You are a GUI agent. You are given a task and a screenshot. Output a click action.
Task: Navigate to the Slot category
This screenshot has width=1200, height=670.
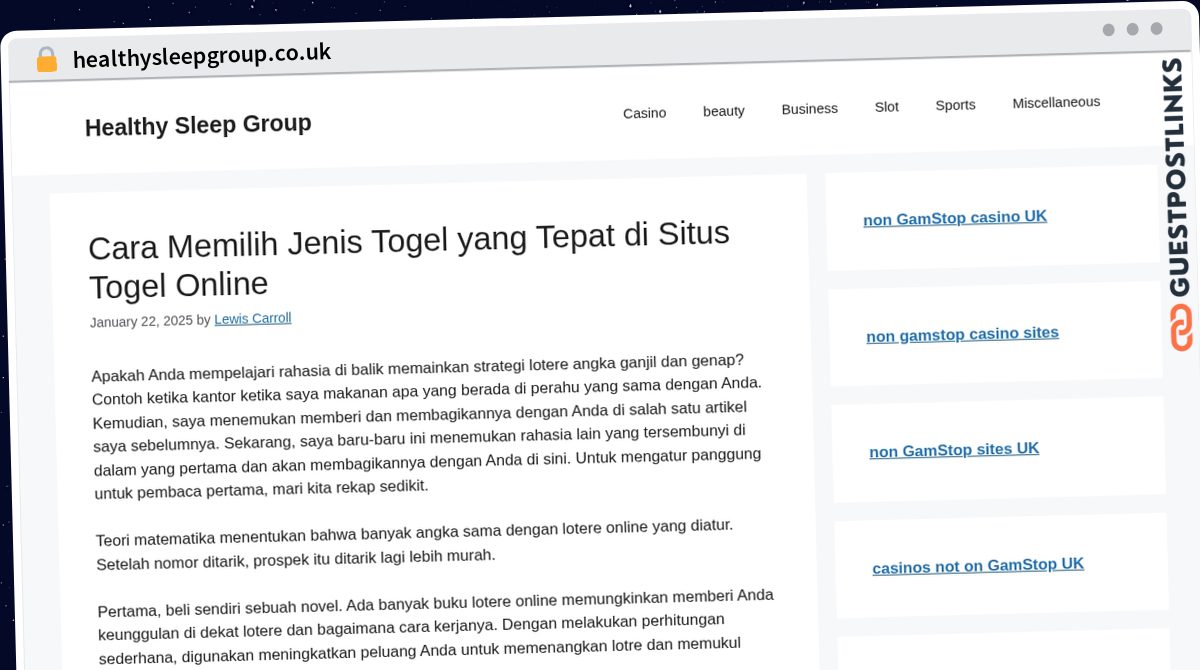tap(886, 105)
